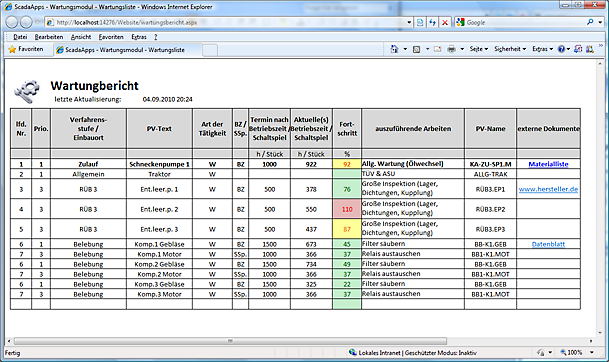This screenshot has width=609, height=362.
Task: Click the Allg. Wartung (Ölwechsel) cell
Action: tap(412, 164)
